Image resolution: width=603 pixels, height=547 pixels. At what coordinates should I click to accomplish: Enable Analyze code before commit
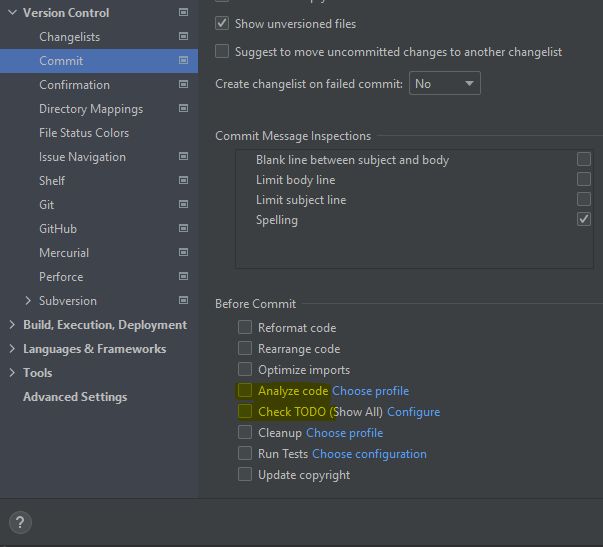tap(245, 390)
